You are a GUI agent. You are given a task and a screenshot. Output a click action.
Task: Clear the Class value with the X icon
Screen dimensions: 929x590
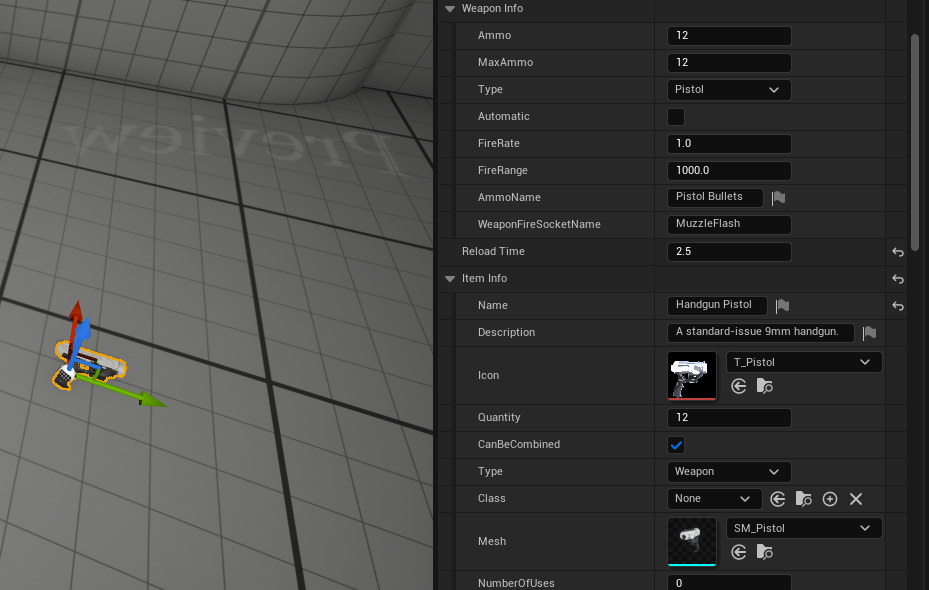click(856, 499)
